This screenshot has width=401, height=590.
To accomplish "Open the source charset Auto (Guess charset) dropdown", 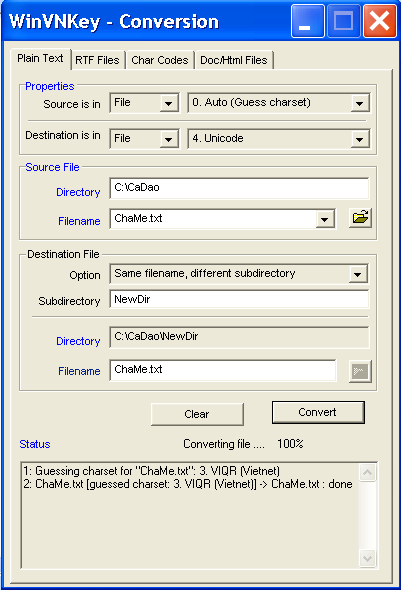I will click(360, 103).
